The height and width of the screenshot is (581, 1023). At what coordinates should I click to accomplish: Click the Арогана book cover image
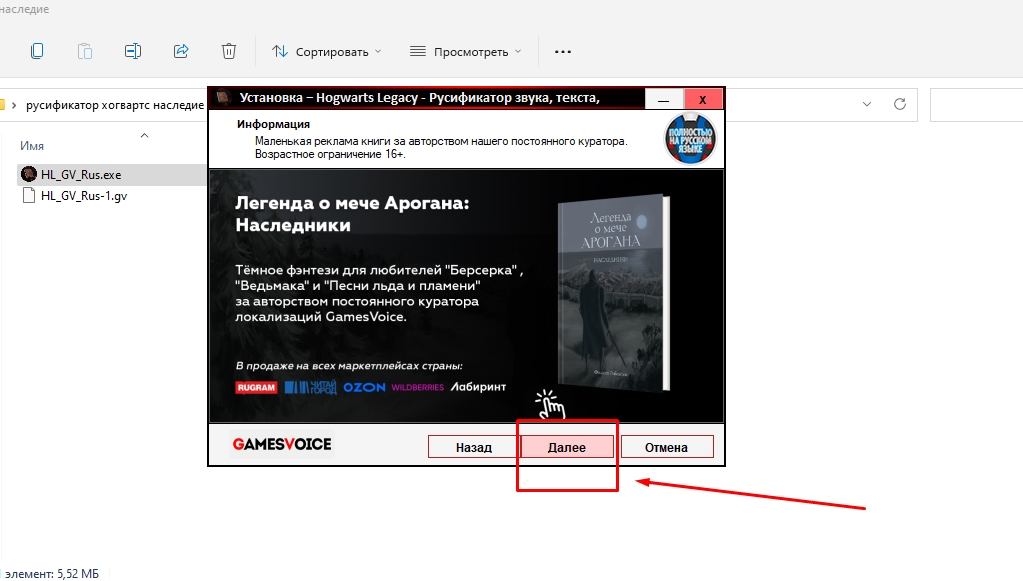coord(613,292)
